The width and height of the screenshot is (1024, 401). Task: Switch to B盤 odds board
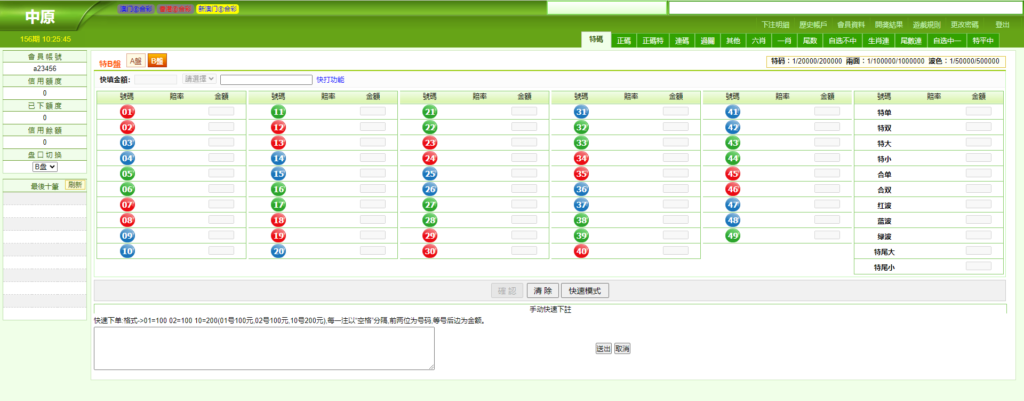pos(157,60)
